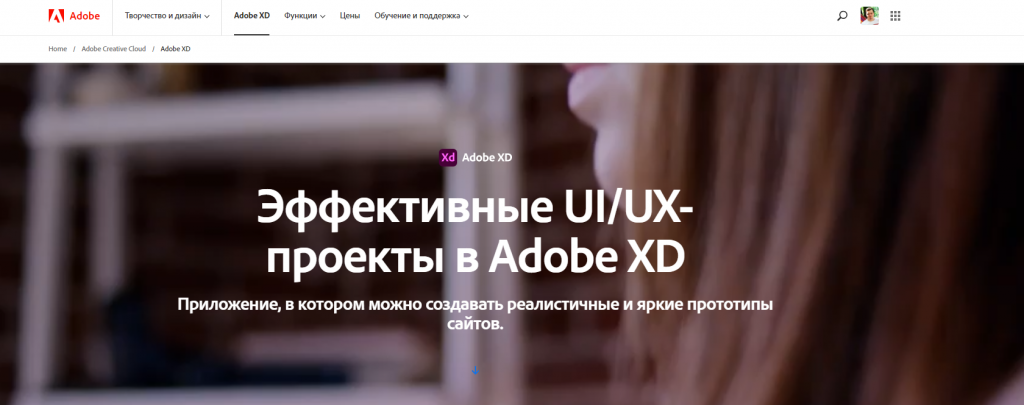The height and width of the screenshot is (405, 1024).
Task: Click the Adobe logo
Action: (x=74, y=16)
